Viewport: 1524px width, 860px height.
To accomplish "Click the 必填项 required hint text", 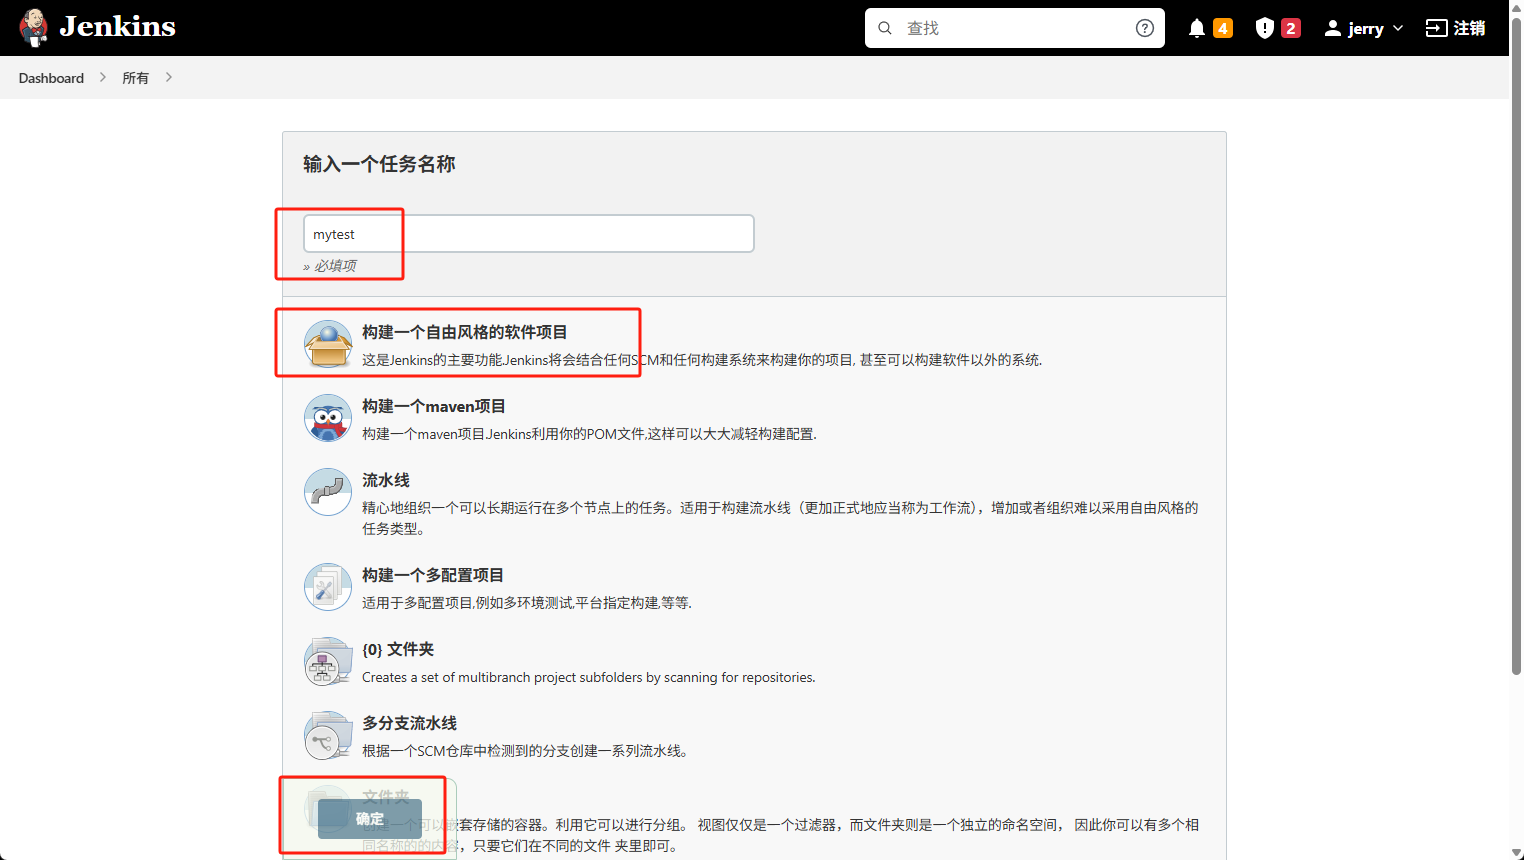I will (335, 266).
